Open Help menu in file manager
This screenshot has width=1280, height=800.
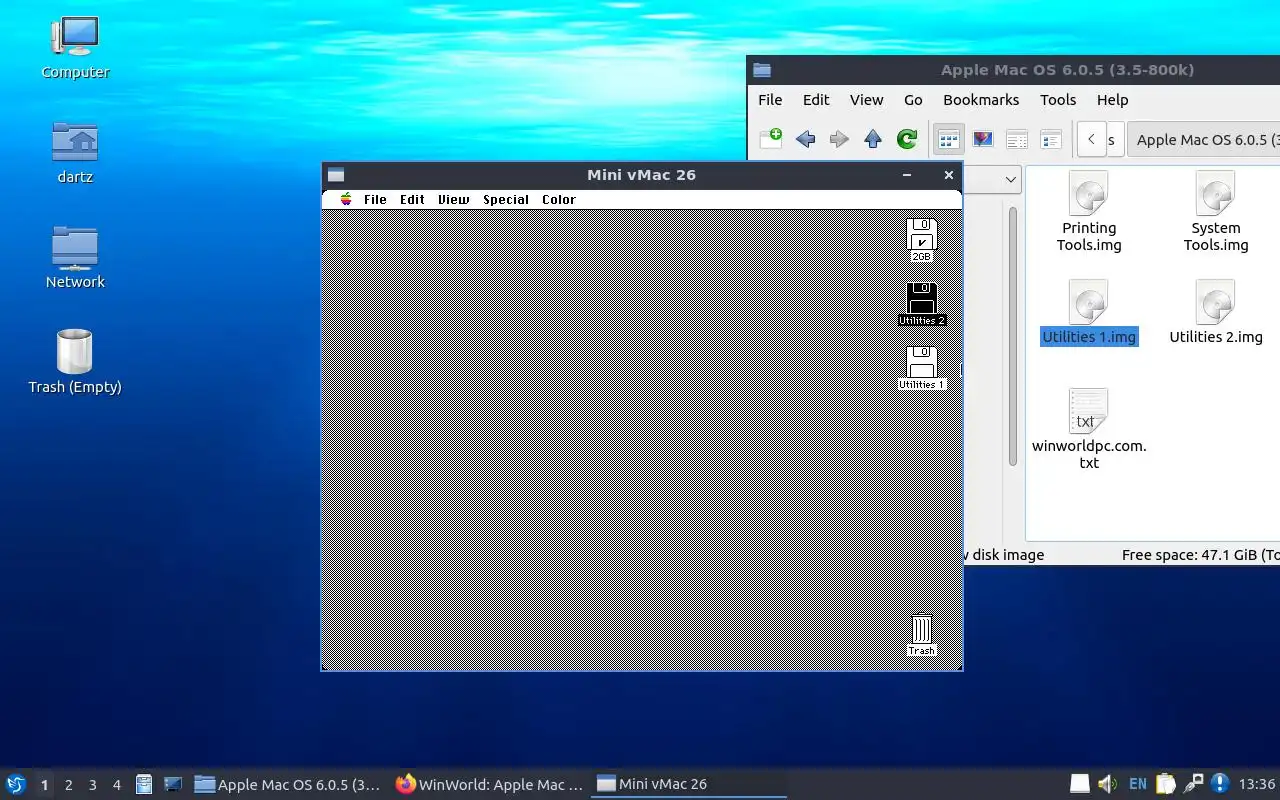(x=1112, y=100)
